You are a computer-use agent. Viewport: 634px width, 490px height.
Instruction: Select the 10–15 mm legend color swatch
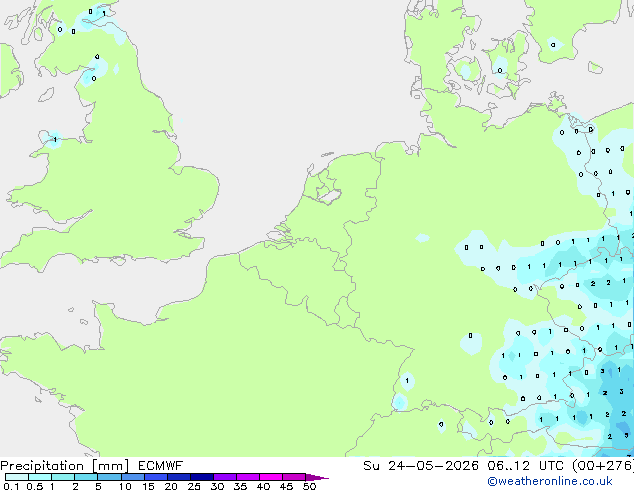[x=133, y=477]
